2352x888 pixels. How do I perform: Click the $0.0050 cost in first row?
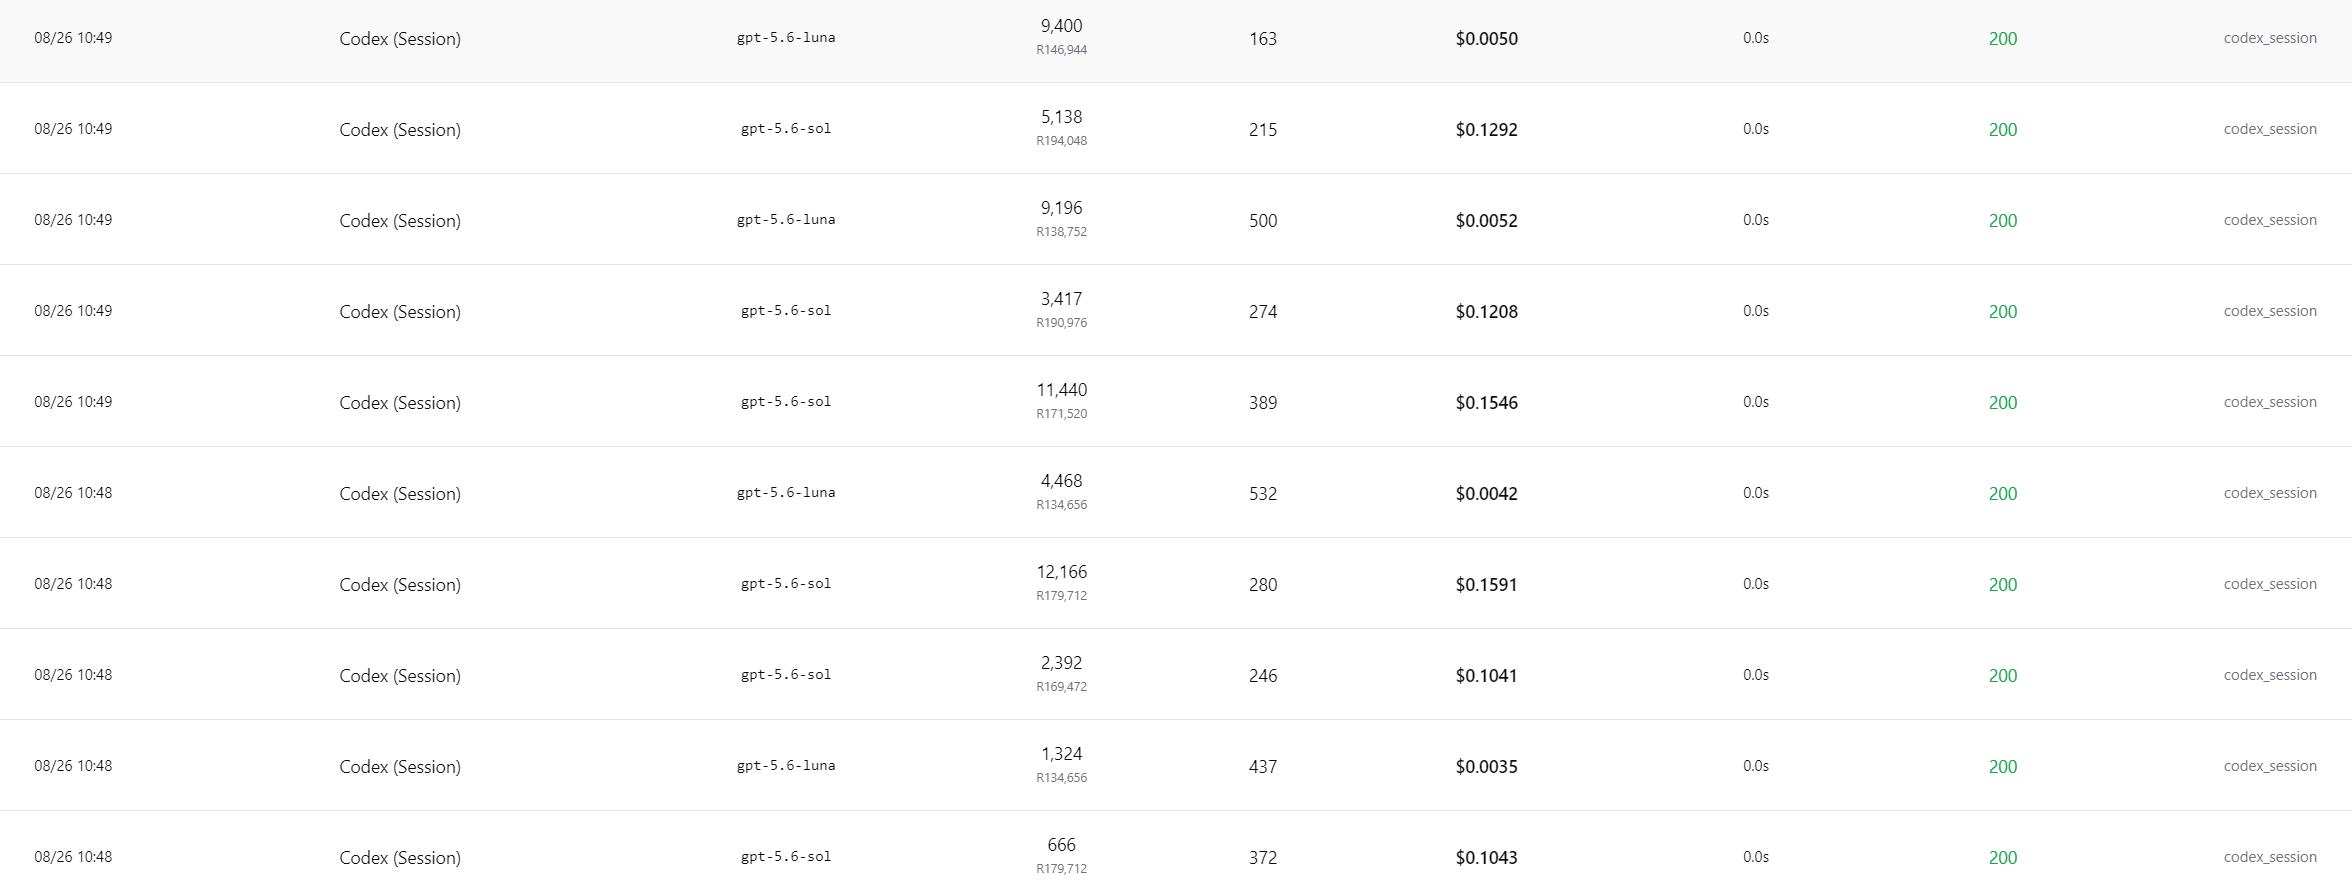[1486, 39]
